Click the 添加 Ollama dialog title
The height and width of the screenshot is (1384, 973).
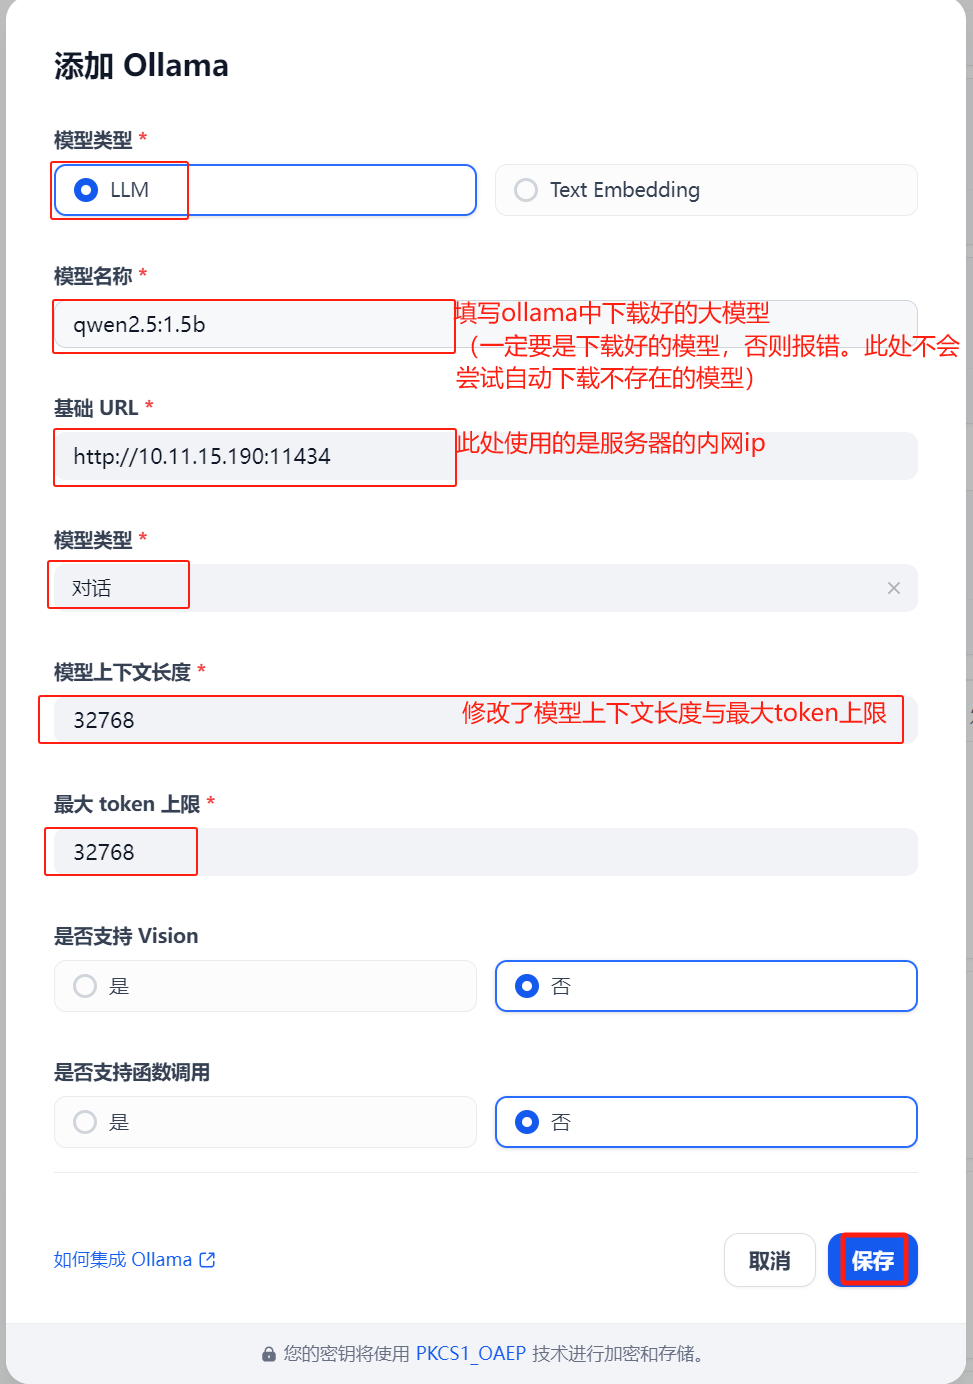coord(141,66)
